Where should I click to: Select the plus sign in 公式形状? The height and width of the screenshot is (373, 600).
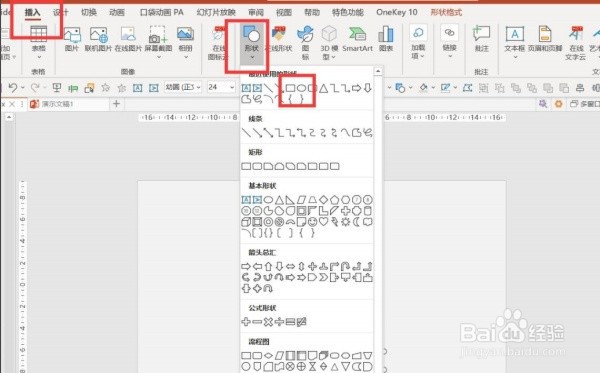(x=246, y=322)
